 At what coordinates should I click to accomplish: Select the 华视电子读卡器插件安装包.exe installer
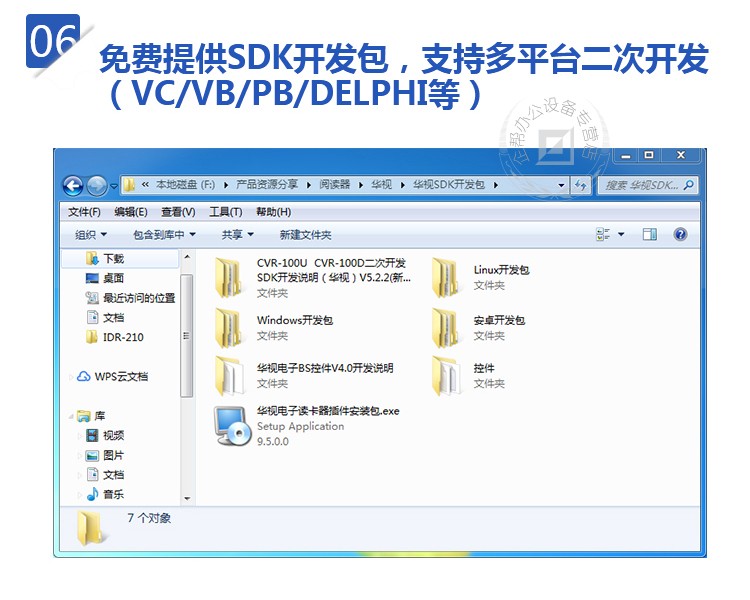tap(232, 425)
